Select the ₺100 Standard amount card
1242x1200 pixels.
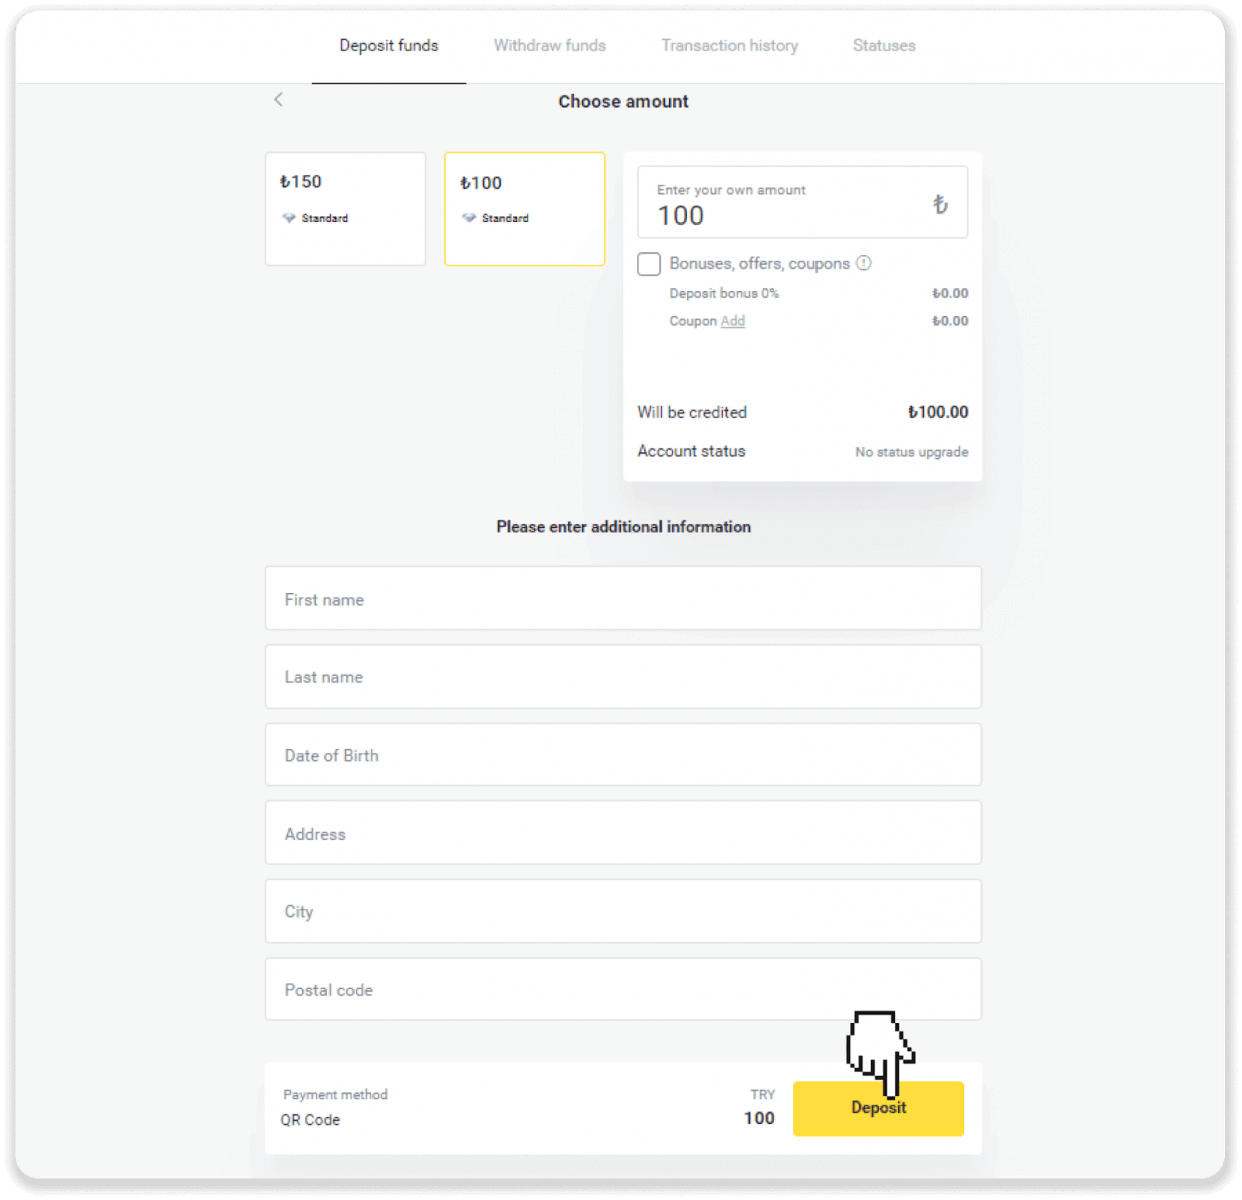[x=525, y=209]
